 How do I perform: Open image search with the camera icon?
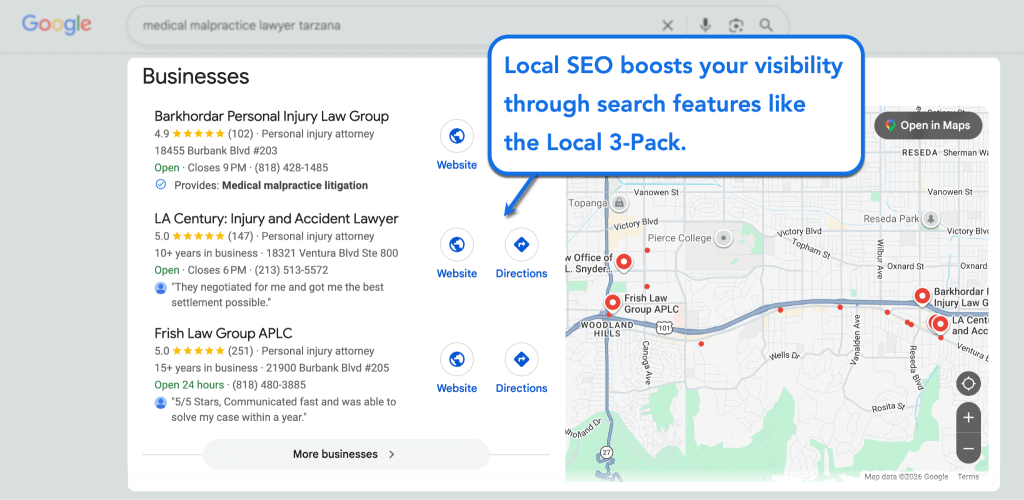736,25
